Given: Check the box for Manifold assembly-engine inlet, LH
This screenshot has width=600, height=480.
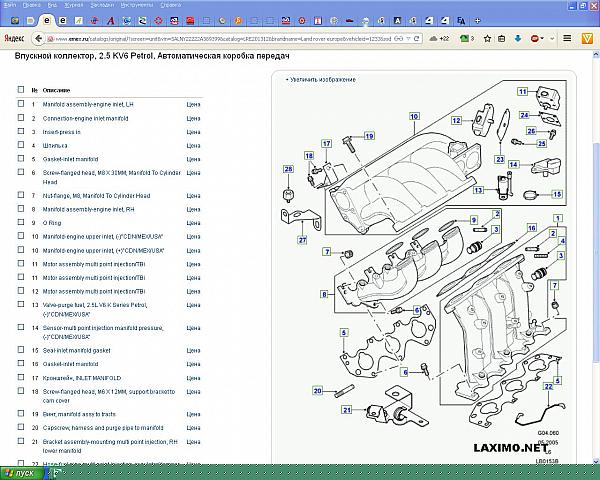Looking at the screenshot, I should click(21, 104).
